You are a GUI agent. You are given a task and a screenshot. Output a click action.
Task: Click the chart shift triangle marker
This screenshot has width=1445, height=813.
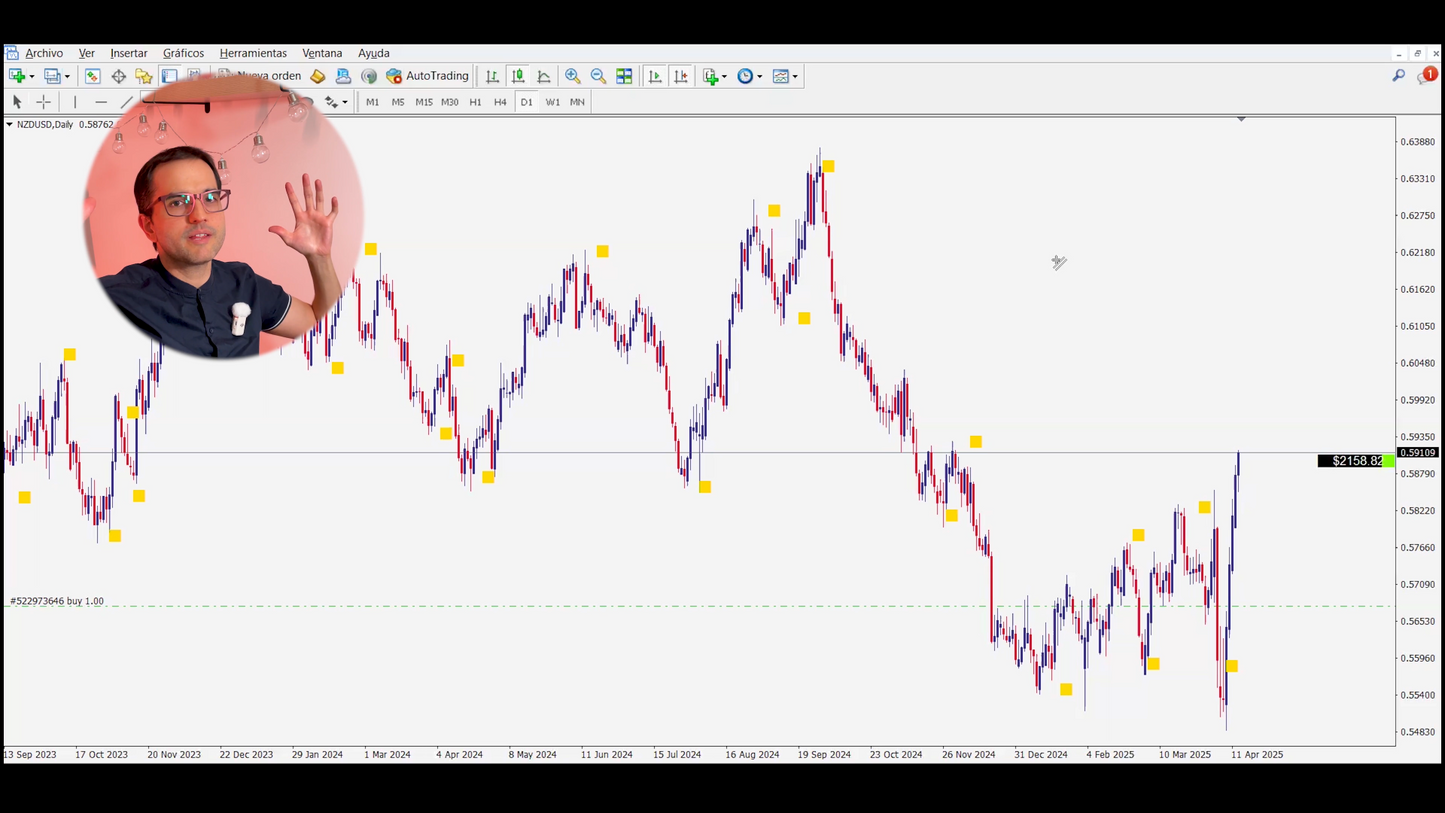1241,119
